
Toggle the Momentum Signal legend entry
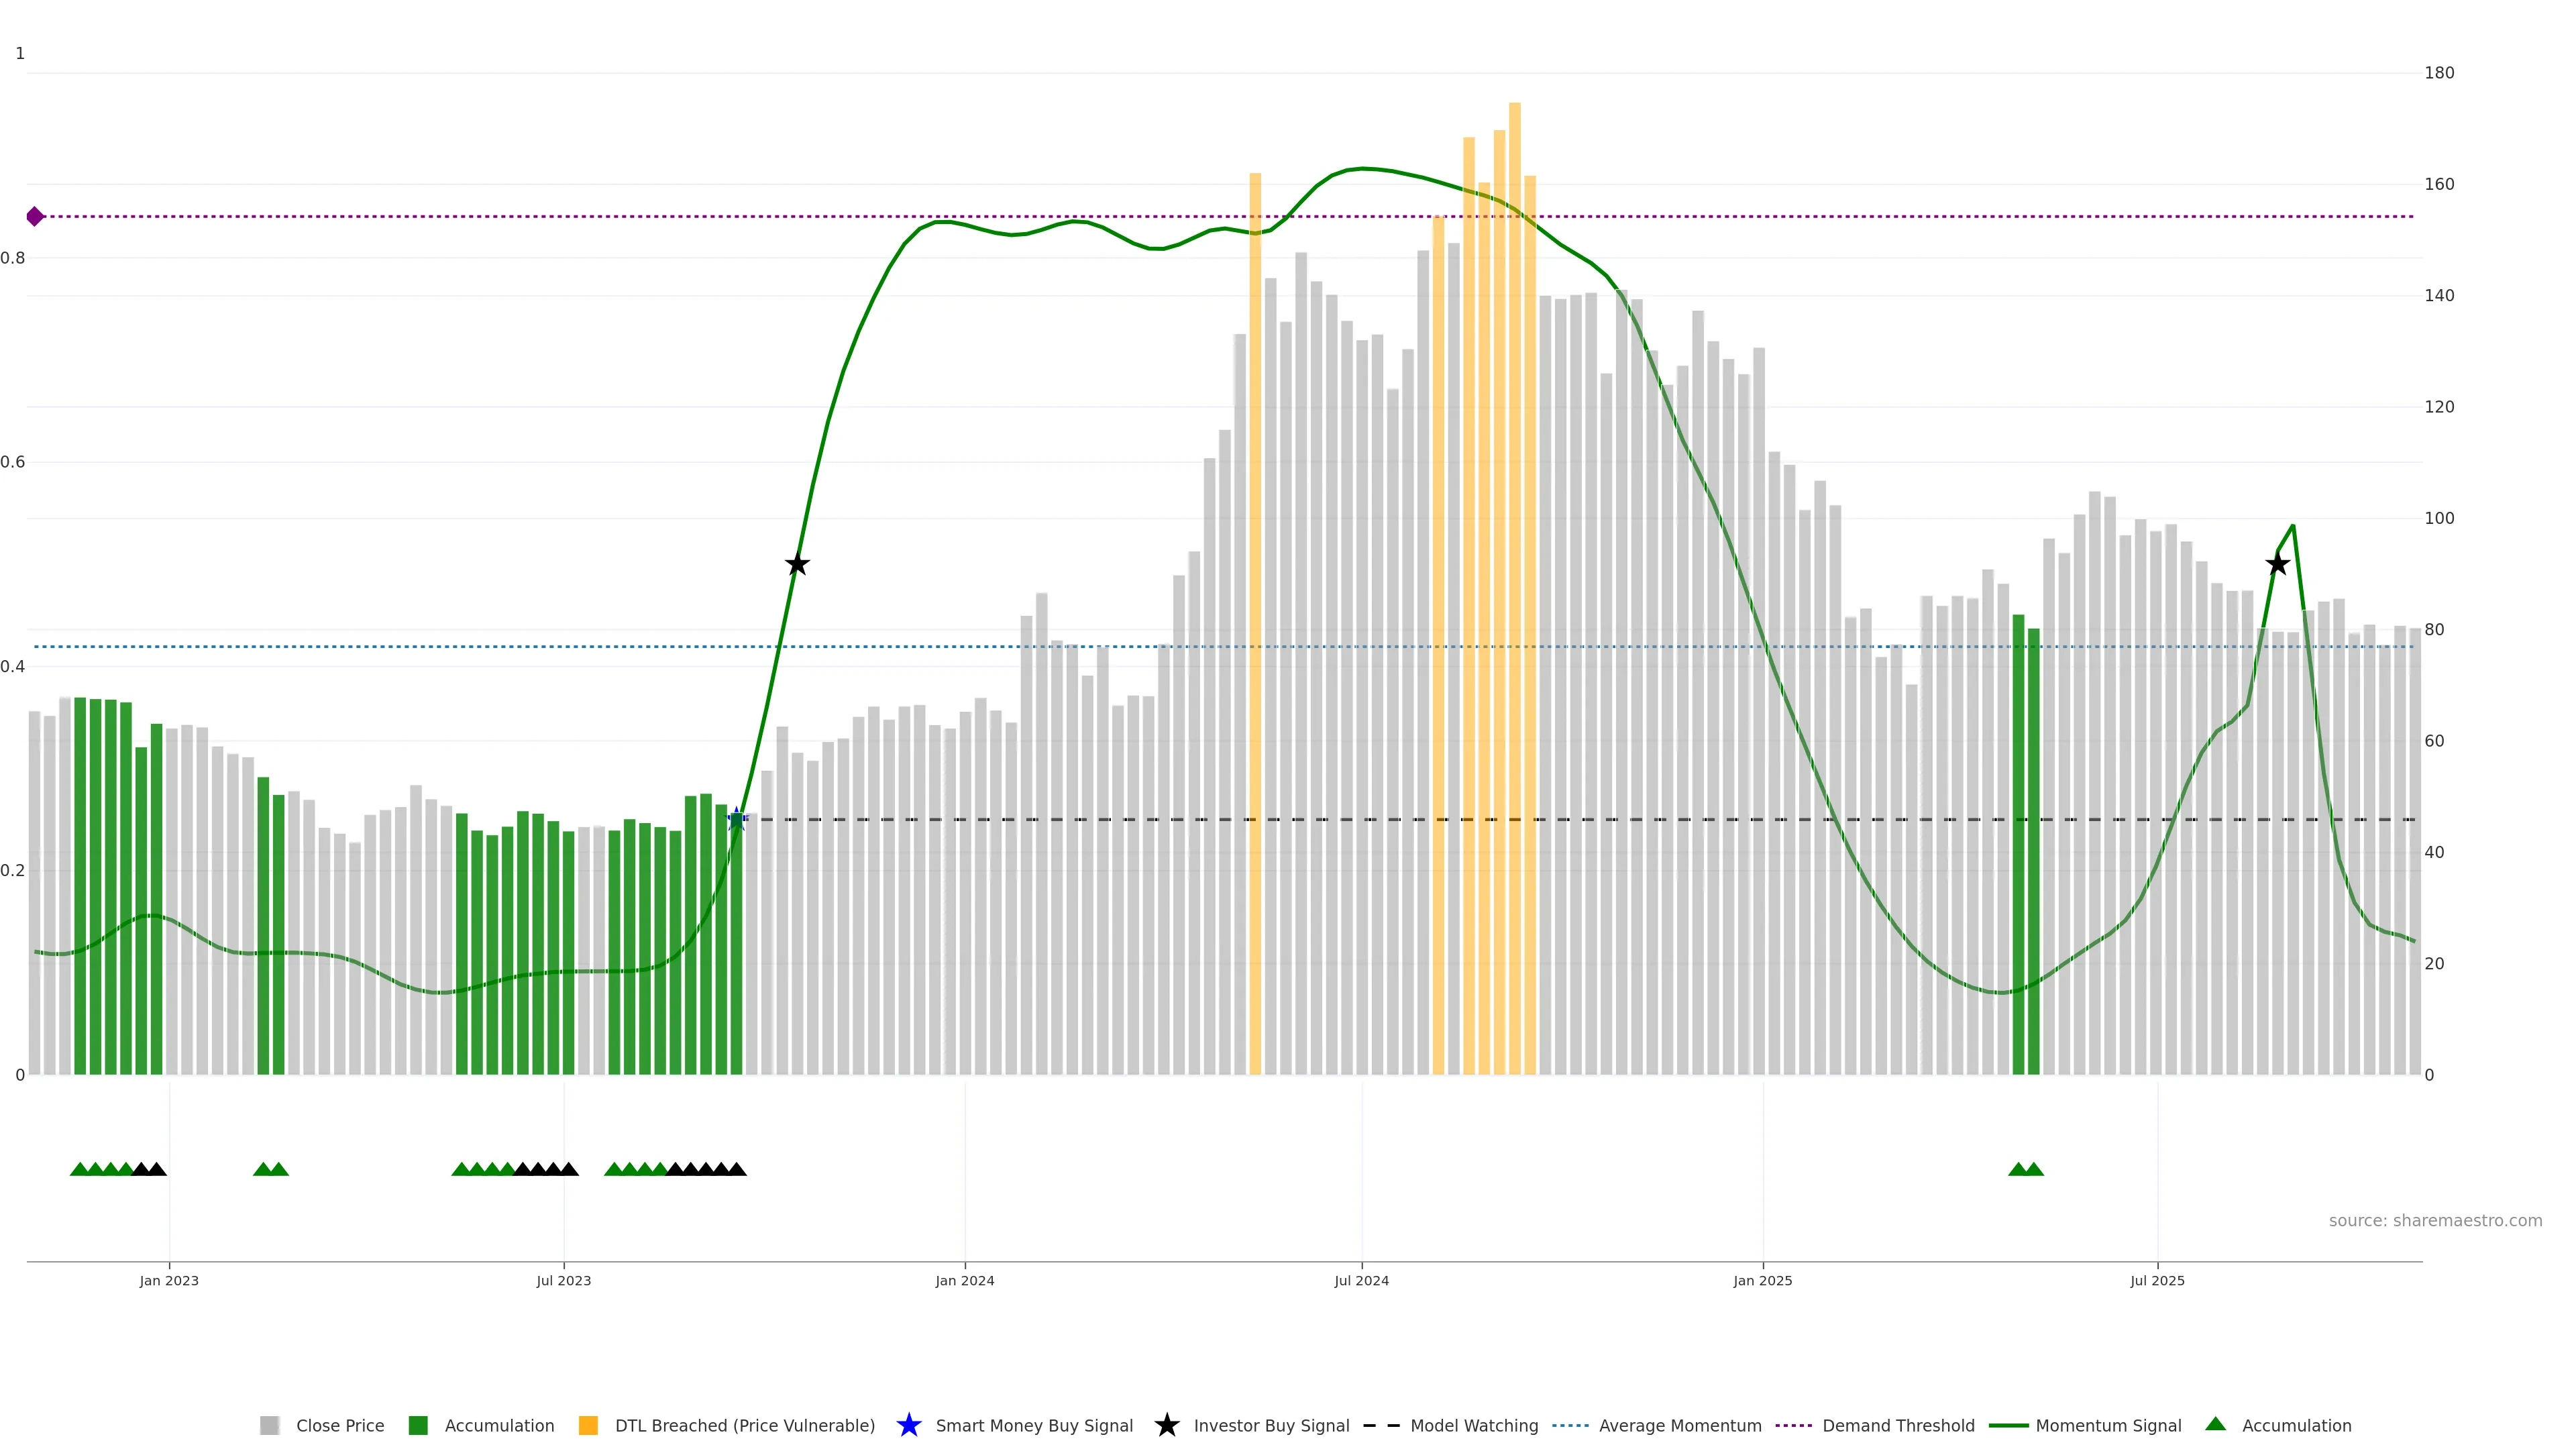tap(2108, 1426)
